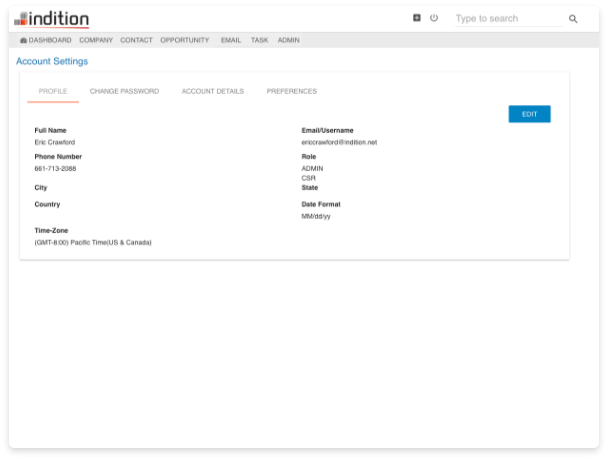Viewport: 608px width, 460px height.
Task: Click the phone number 661-713-2088
Action: point(55,169)
